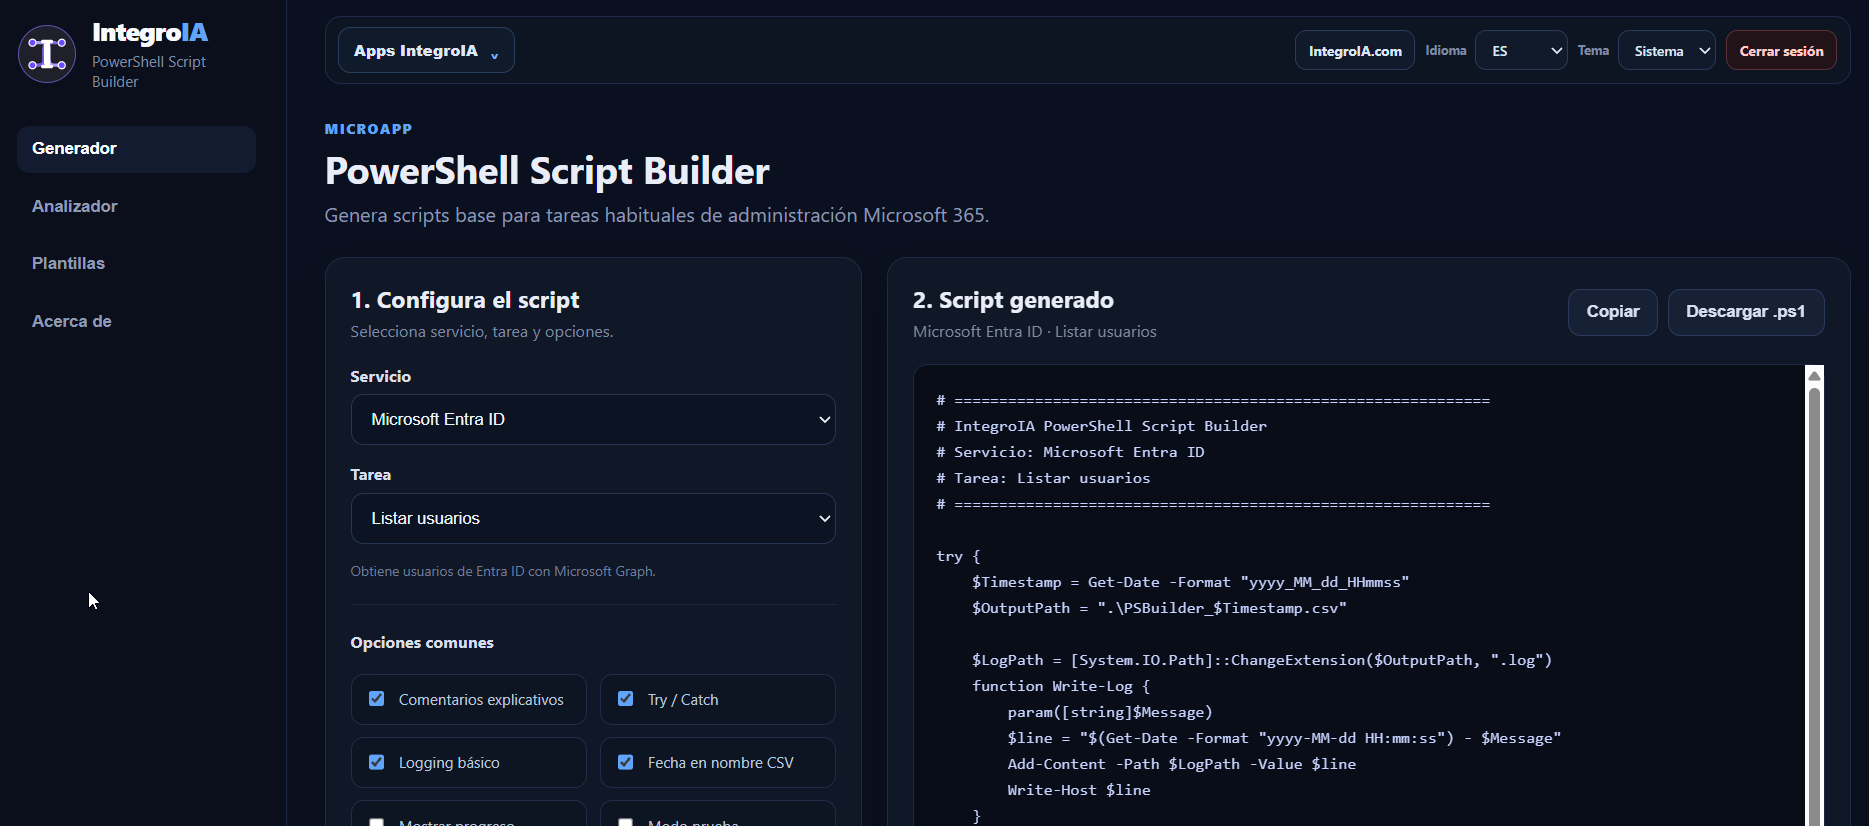1869x826 pixels.
Task: Click the Cerrar sesión button
Action: point(1781,50)
